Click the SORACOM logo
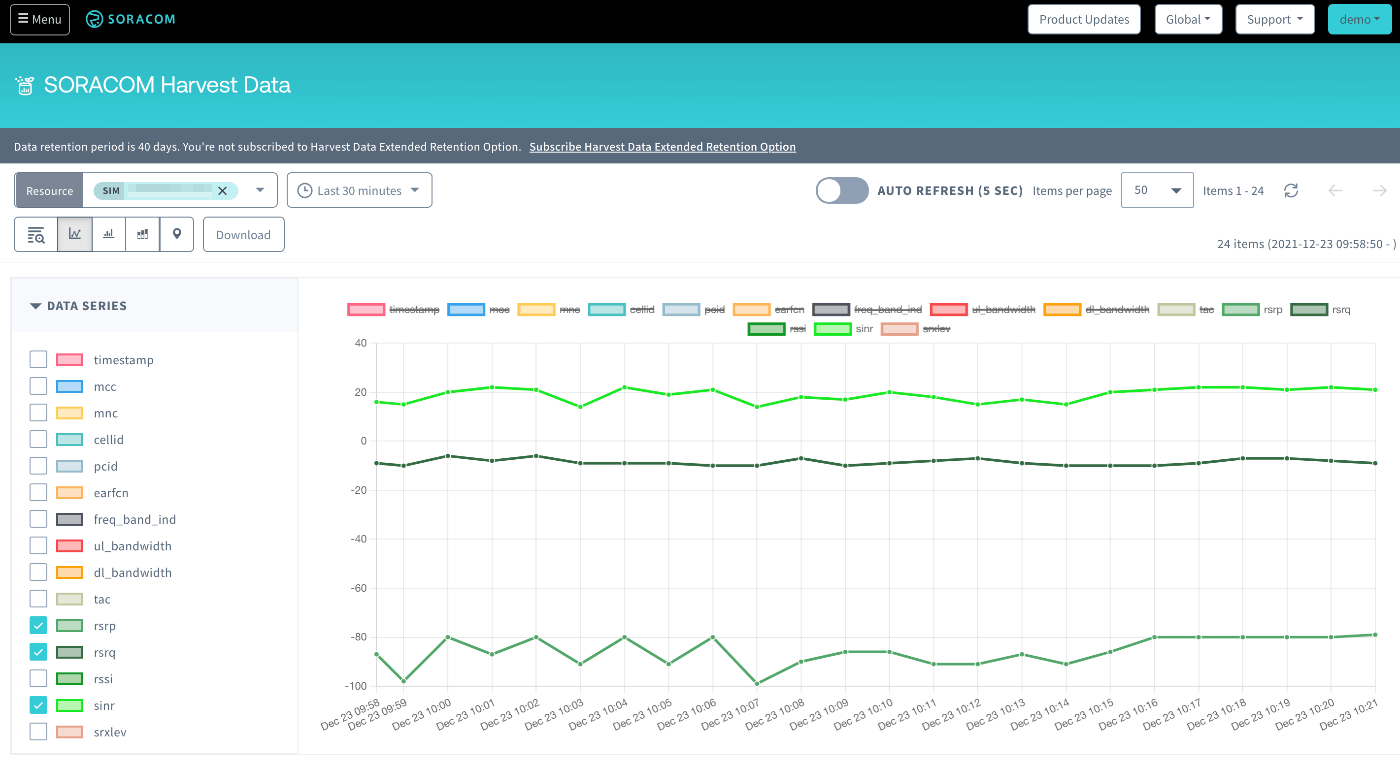 point(131,19)
